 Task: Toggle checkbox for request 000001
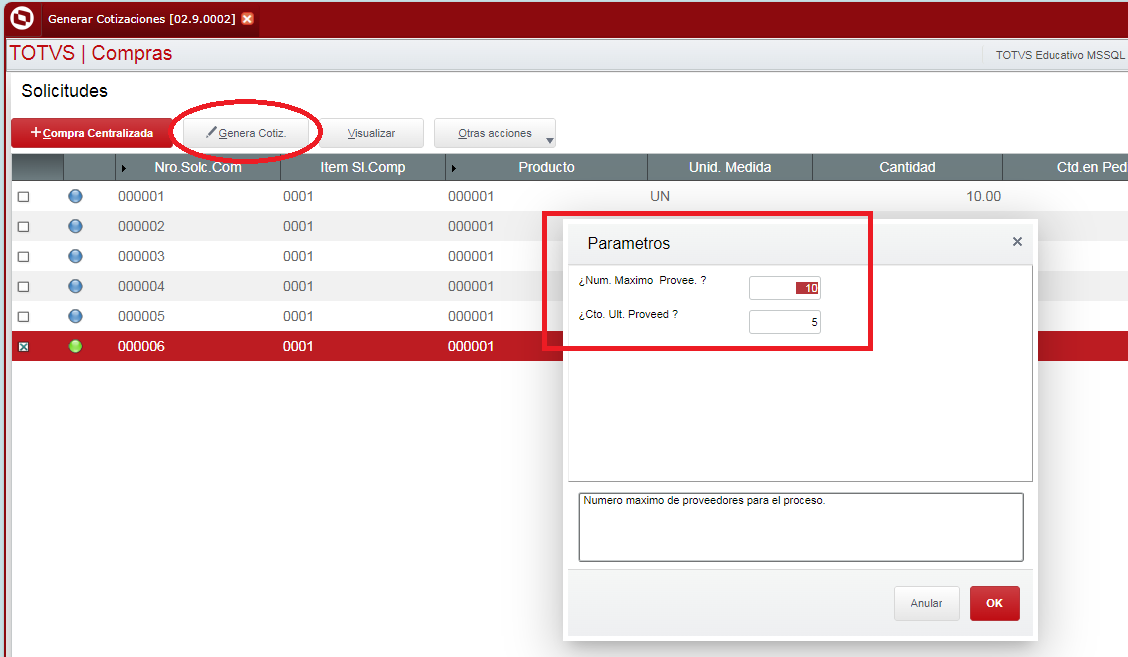(24, 196)
